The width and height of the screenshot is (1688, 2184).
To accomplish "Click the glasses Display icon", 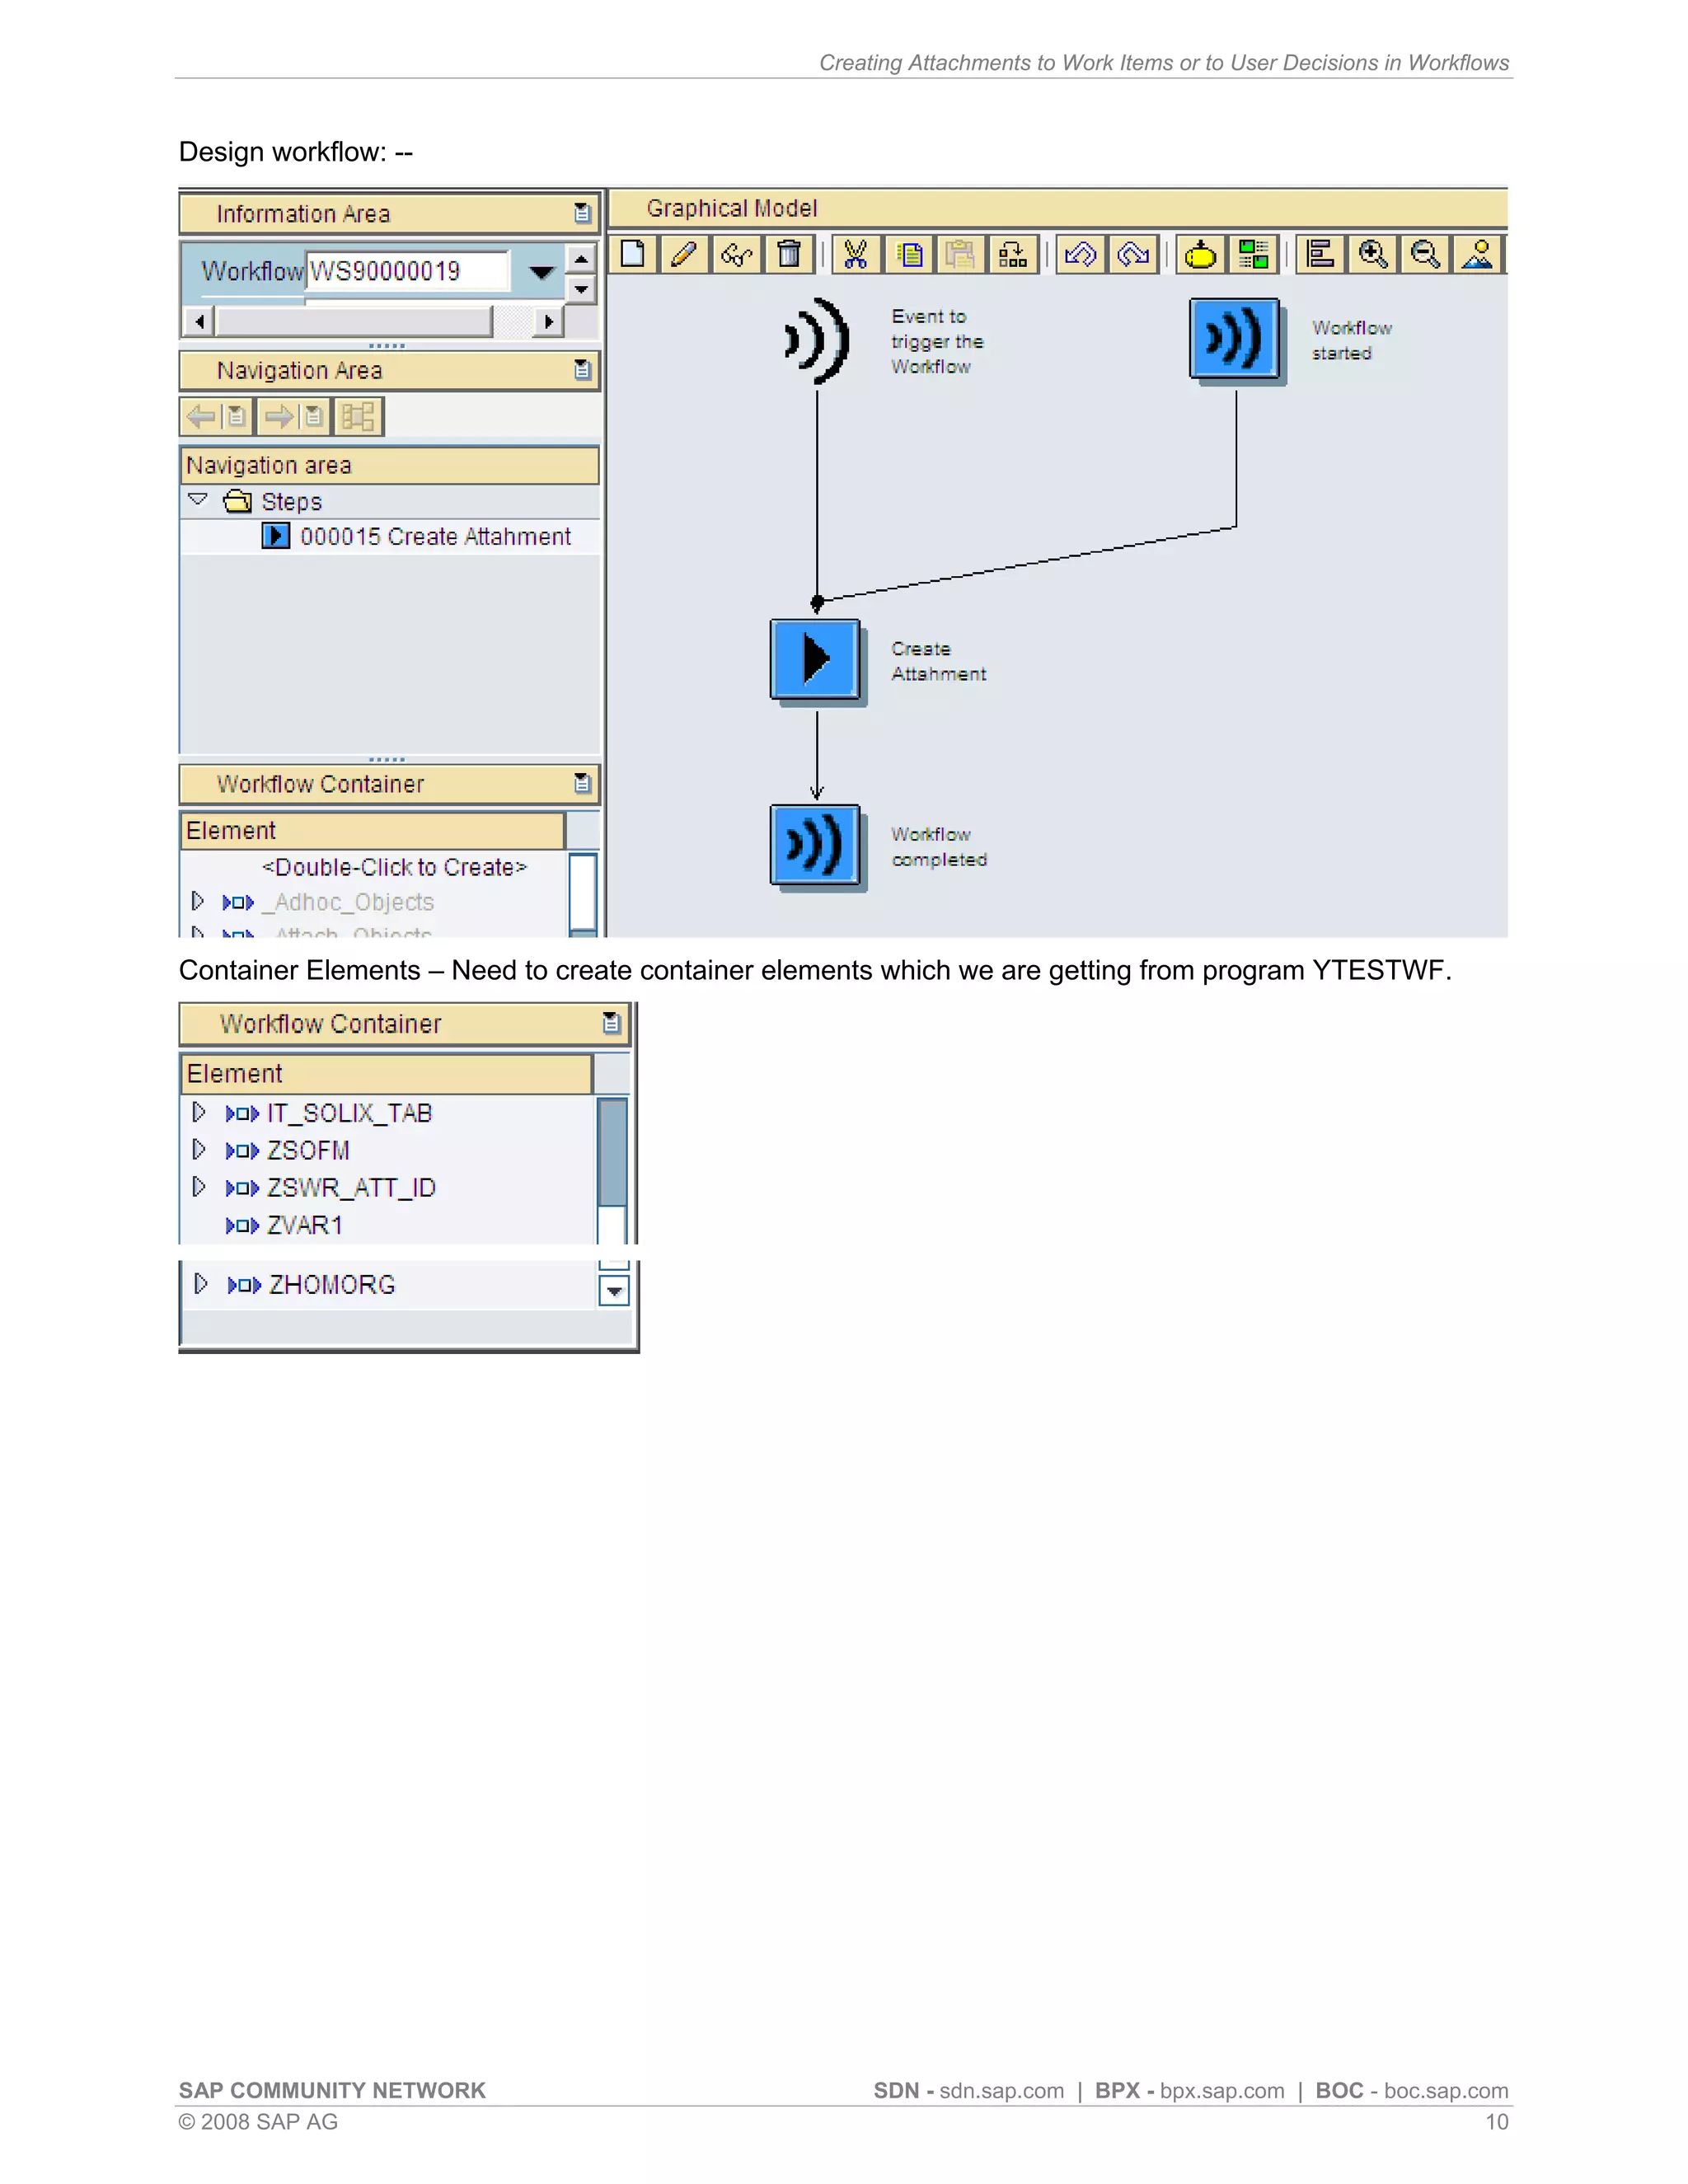I will (737, 255).
